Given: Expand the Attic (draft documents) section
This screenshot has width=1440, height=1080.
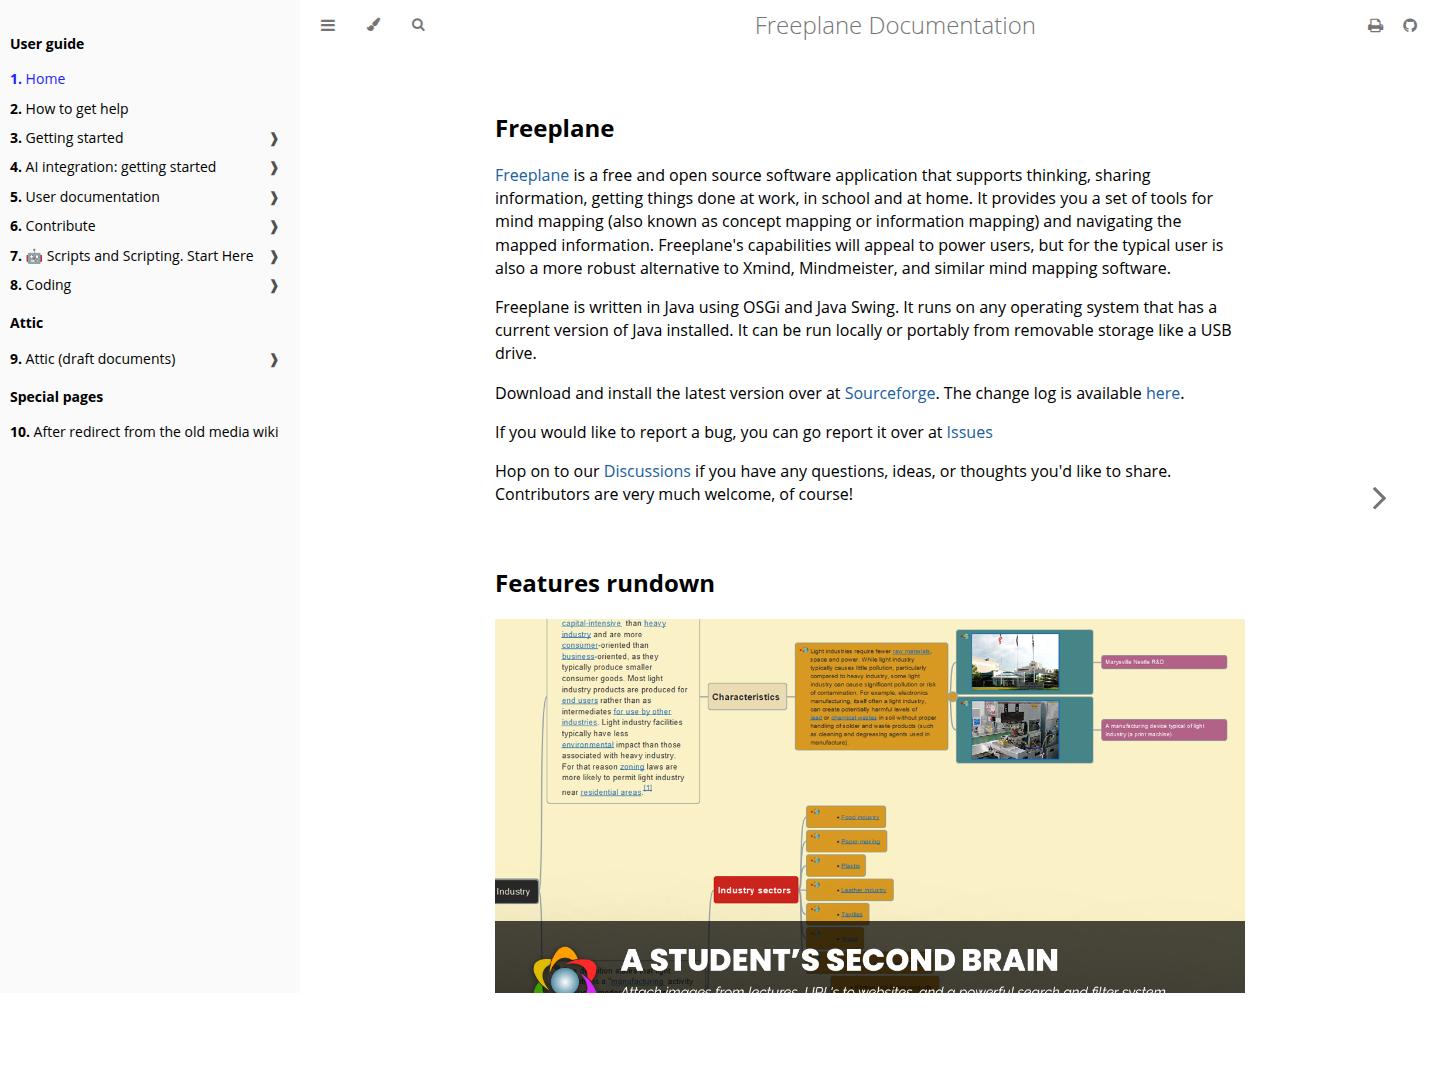Looking at the screenshot, I should click(274, 359).
